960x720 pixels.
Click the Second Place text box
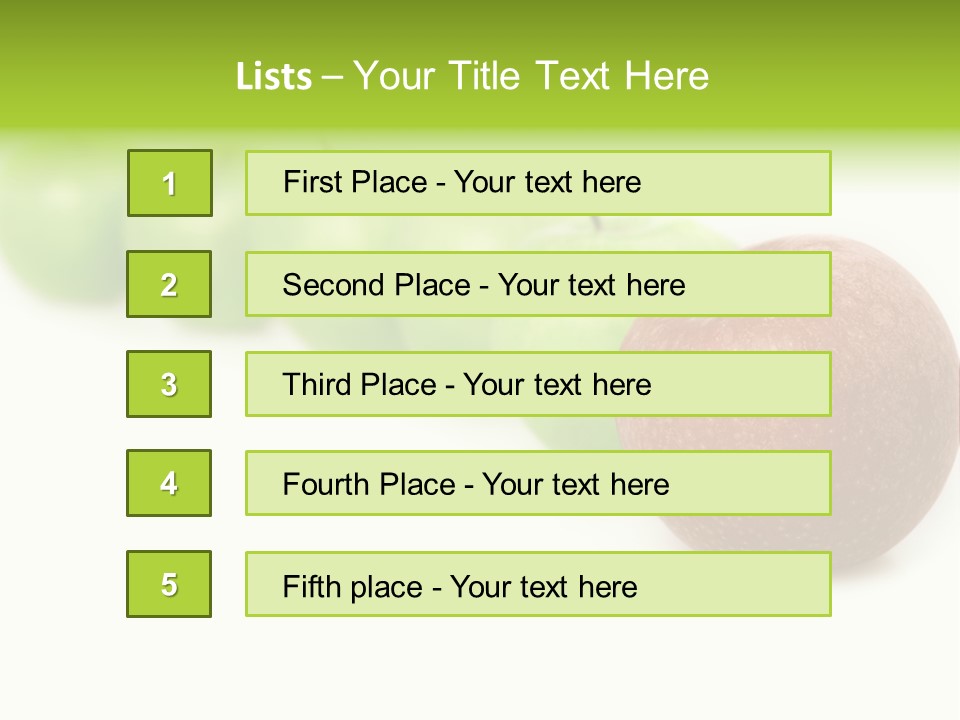pos(538,284)
